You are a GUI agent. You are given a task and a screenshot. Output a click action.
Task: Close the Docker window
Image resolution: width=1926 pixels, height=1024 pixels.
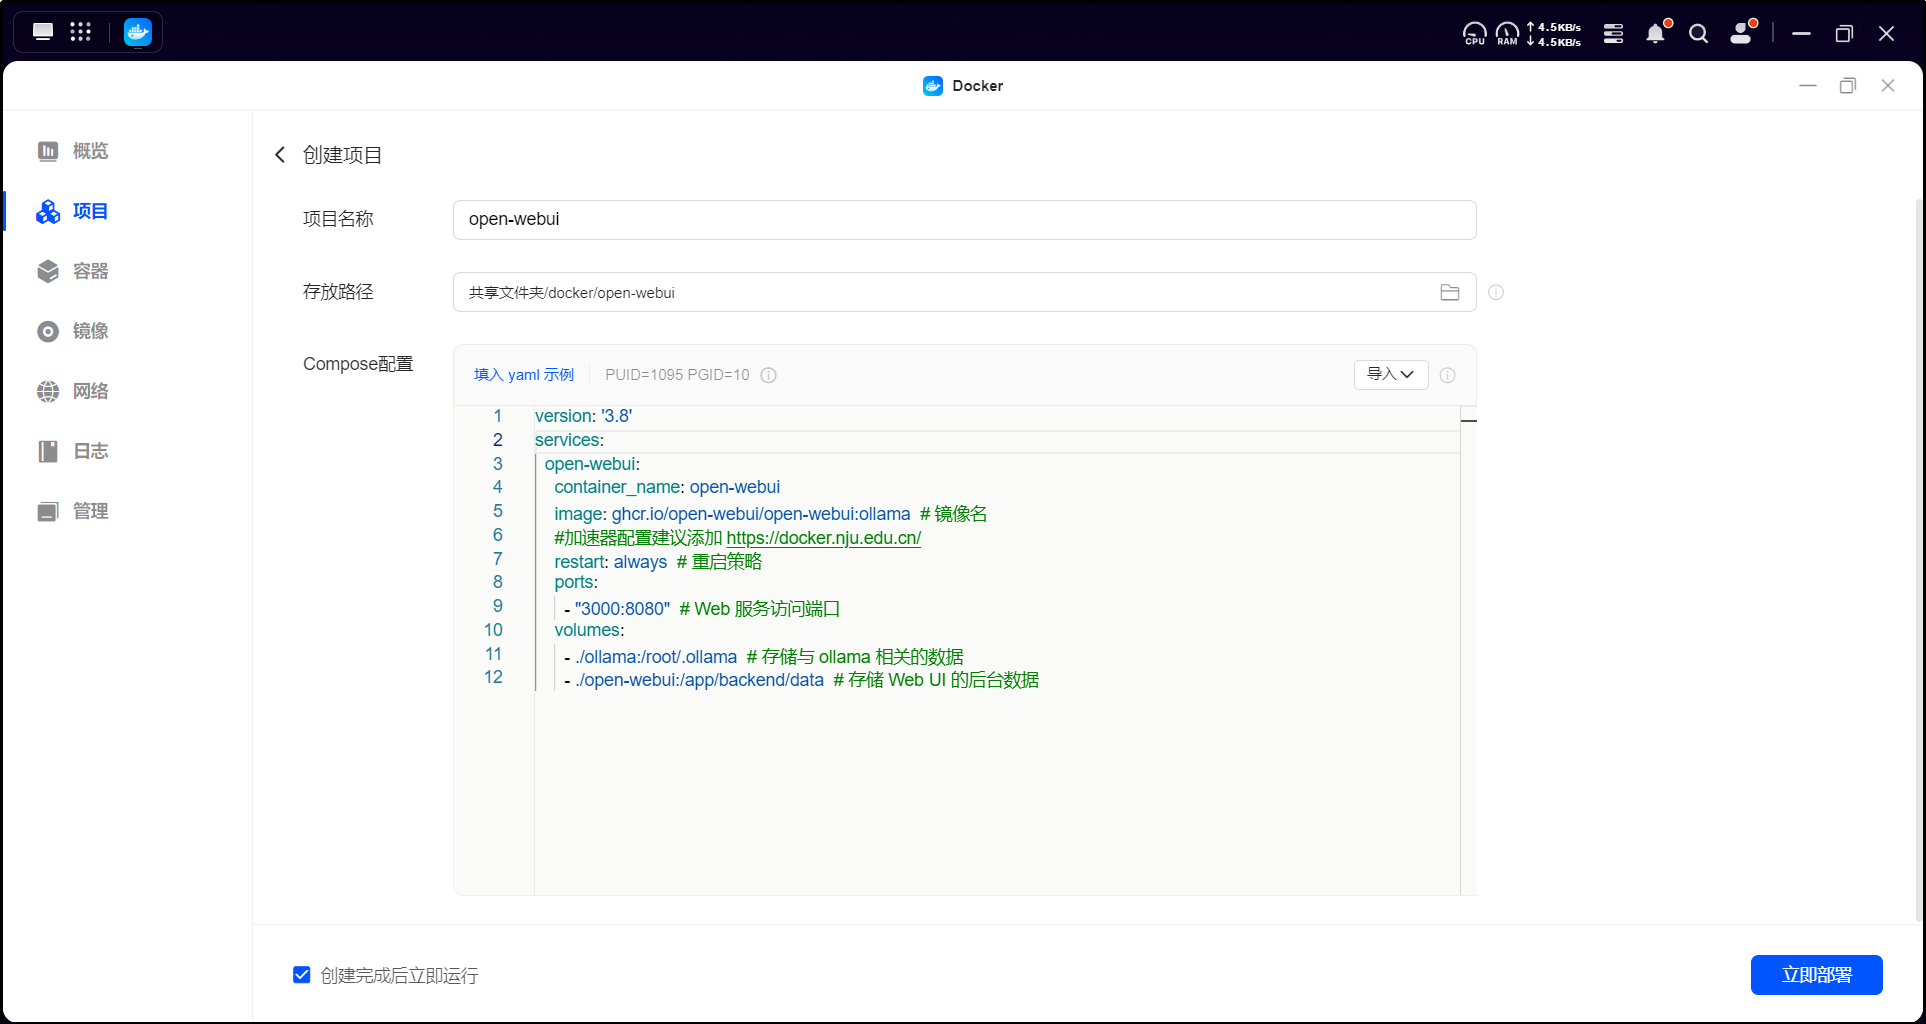coord(1888,86)
